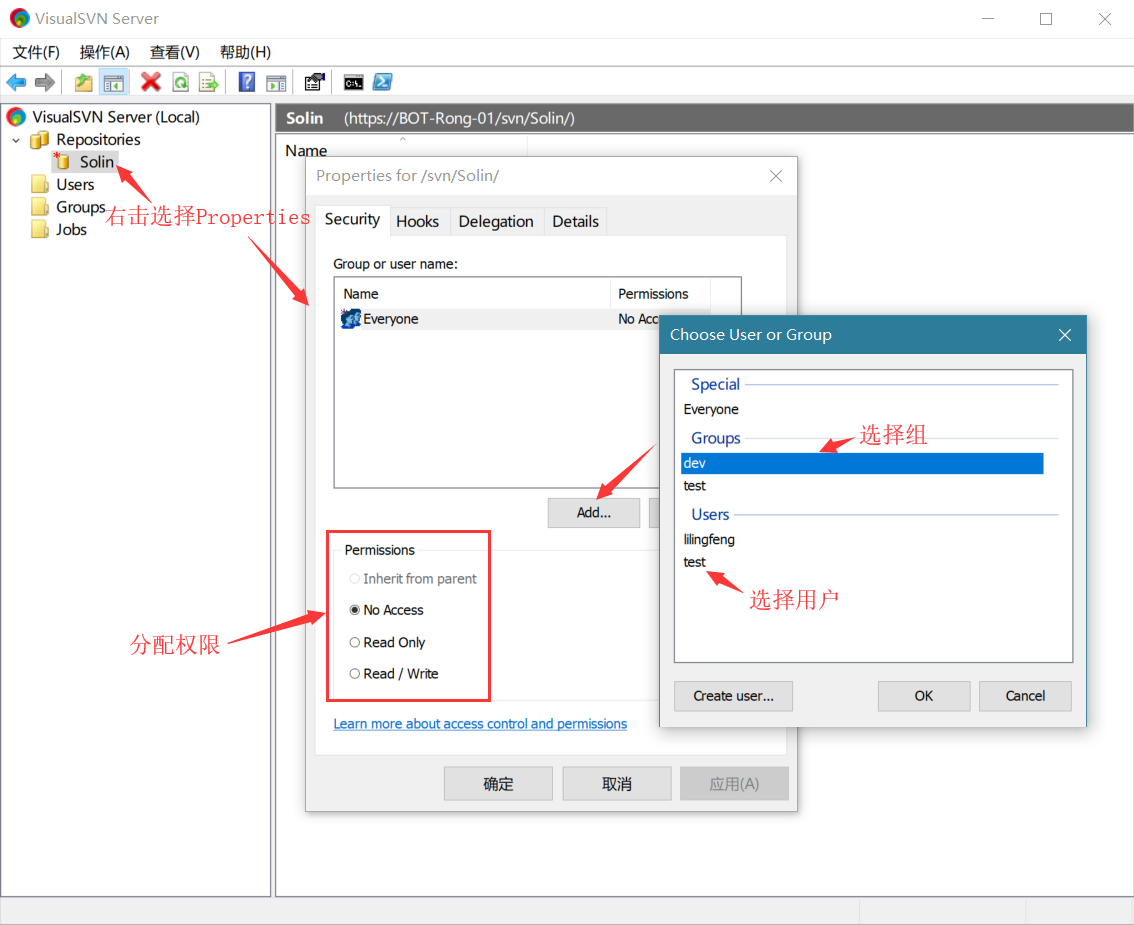
Task: Click the Back arrow toolbar icon
Action: coord(16,82)
